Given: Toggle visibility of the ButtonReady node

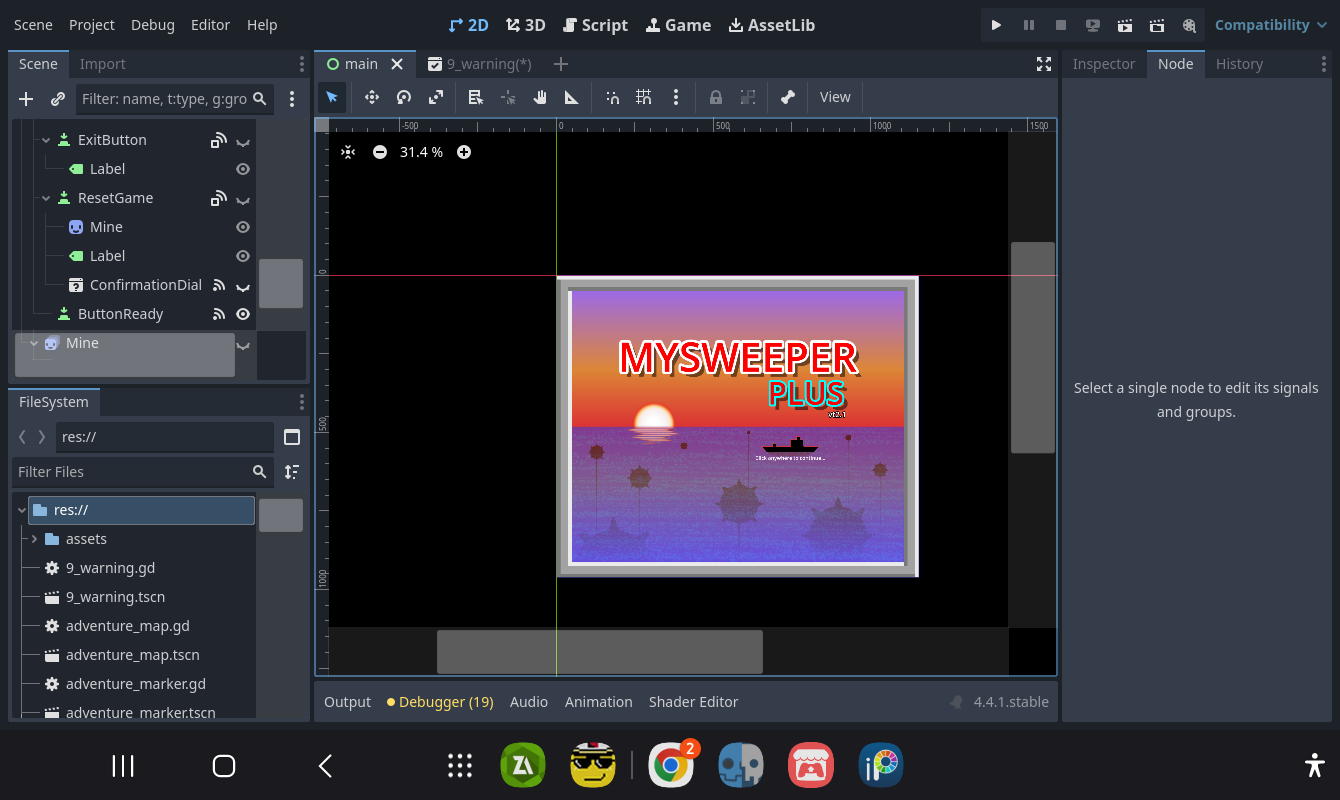Looking at the screenshot, I should (x=242, y=314).
